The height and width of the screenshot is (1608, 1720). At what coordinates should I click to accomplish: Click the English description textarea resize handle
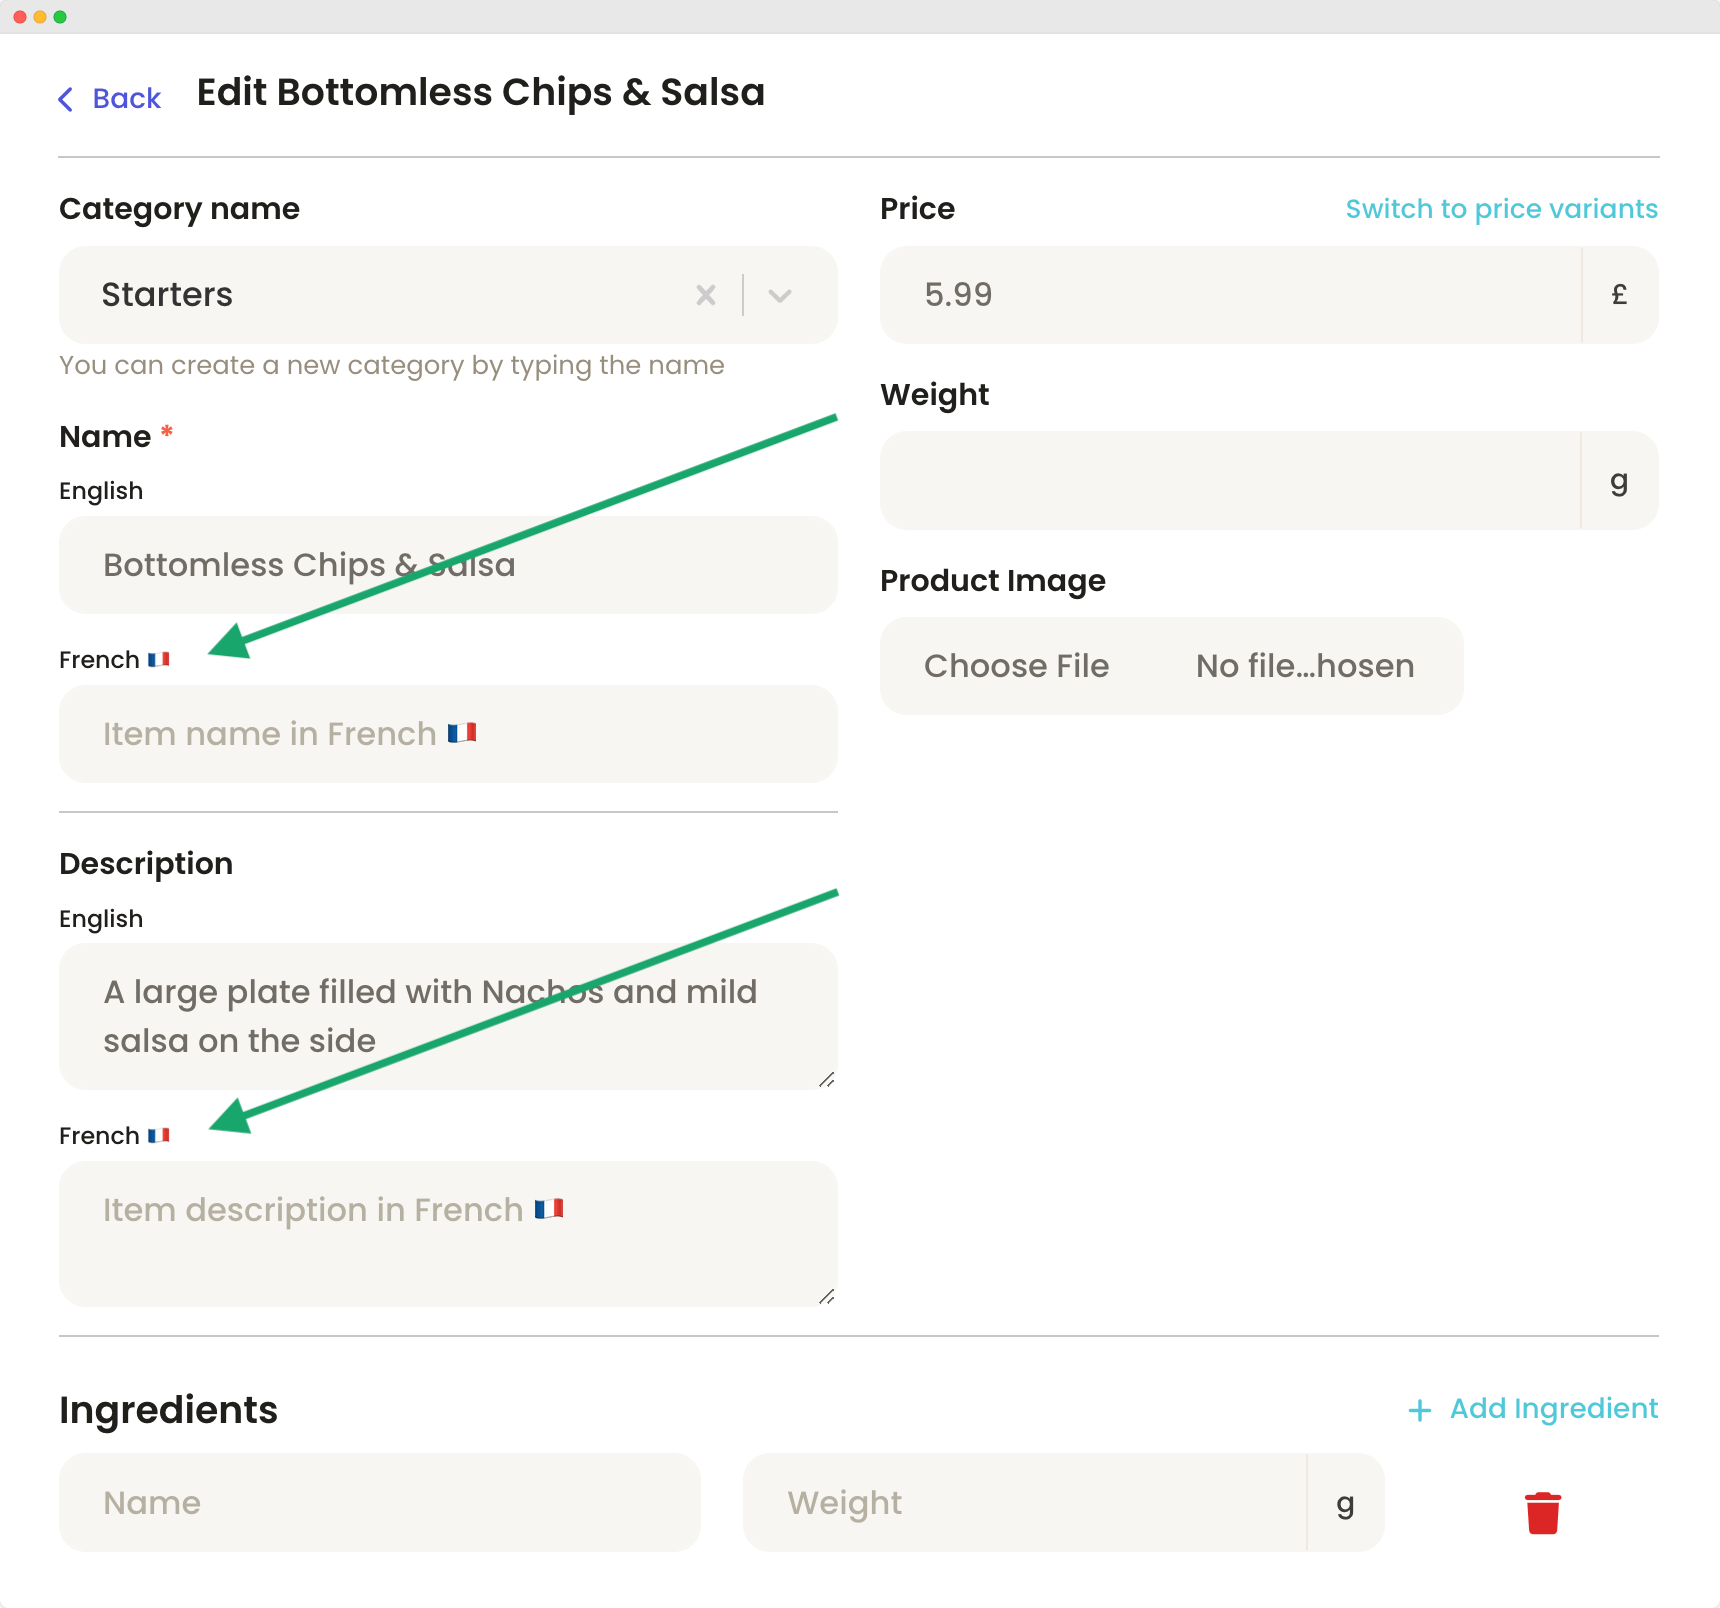tap(826, 1079)
